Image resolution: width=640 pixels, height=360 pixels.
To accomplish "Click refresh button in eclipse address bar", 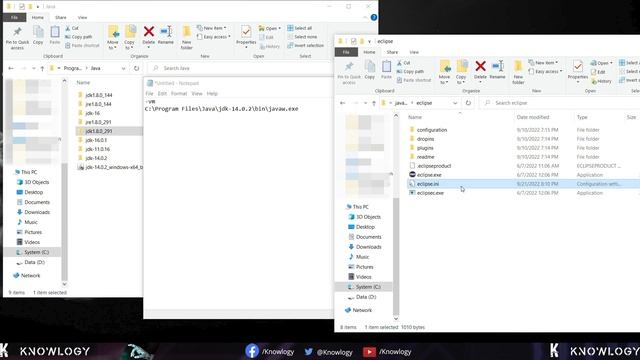I will pyautogui.click(x=468, y=103).
